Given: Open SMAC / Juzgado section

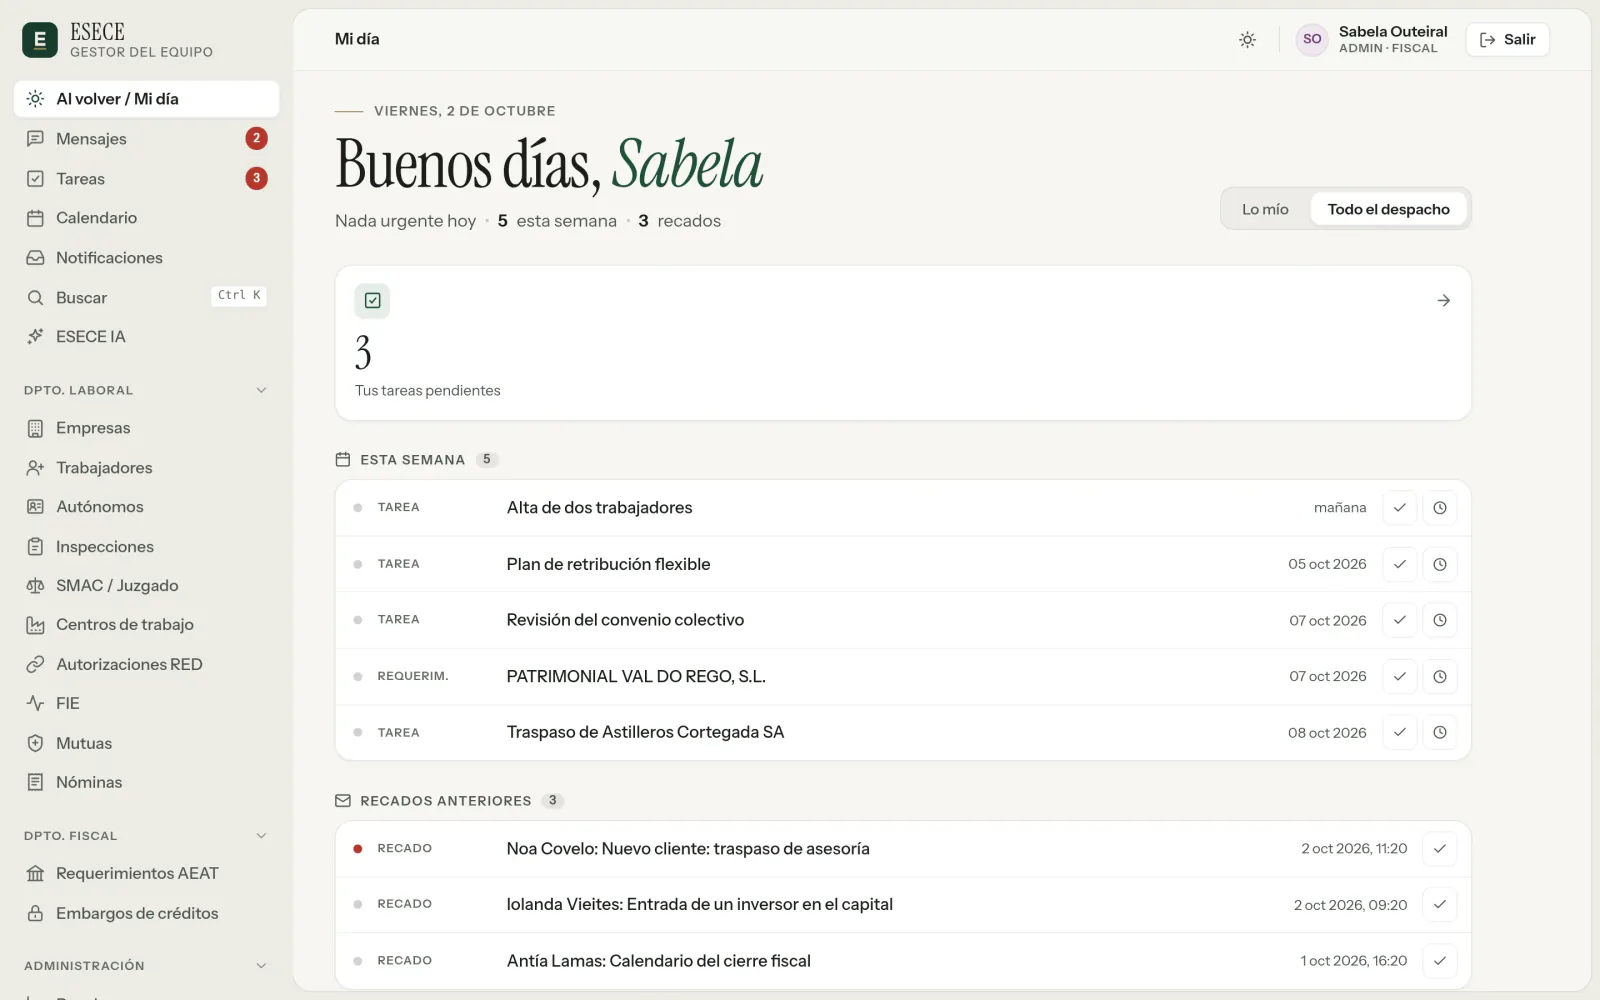Looking at the screenshot, I should (x=146, y=586).
